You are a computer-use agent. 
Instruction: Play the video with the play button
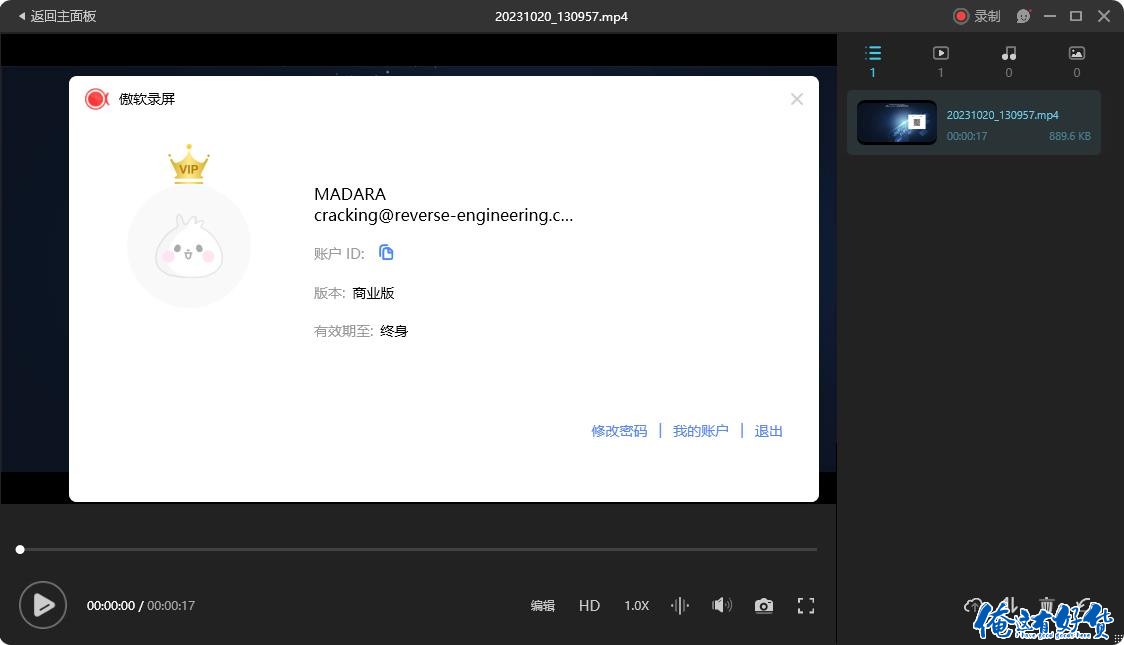[x=43, y=605]
